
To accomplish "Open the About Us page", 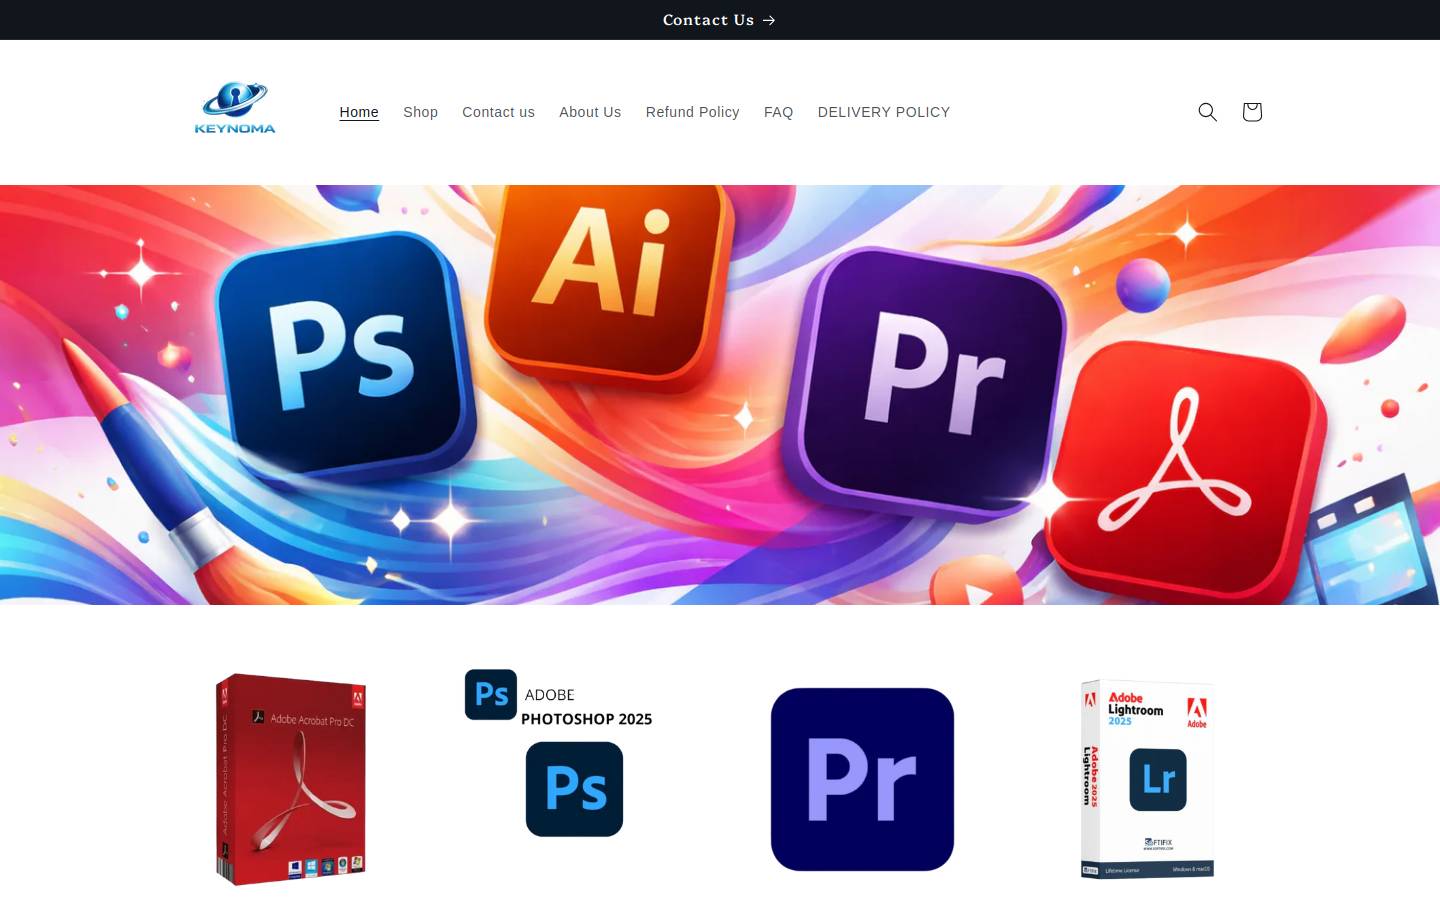I will (590, 112).
